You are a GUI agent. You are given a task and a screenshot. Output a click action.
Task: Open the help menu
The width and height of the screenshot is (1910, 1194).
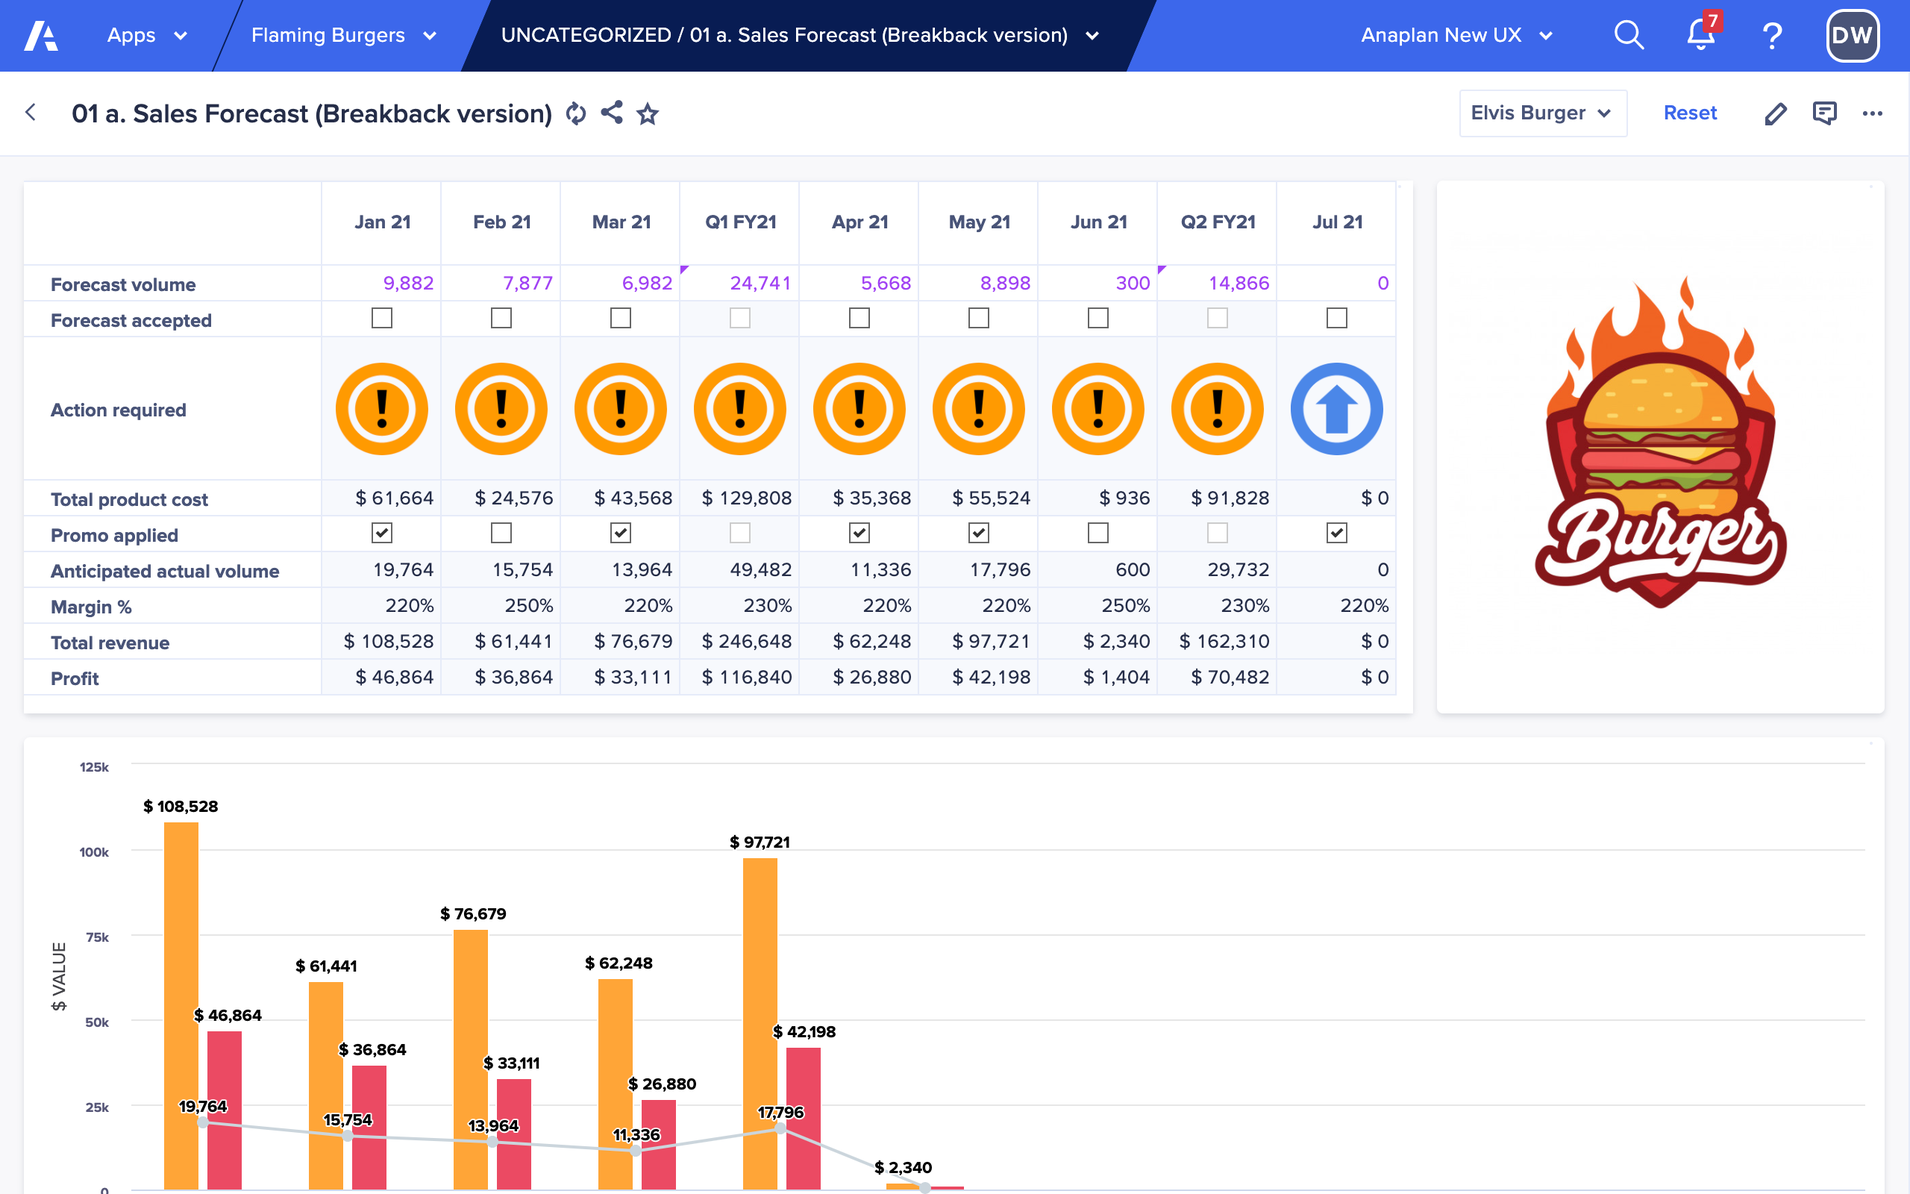click(x=1772, y=35)
